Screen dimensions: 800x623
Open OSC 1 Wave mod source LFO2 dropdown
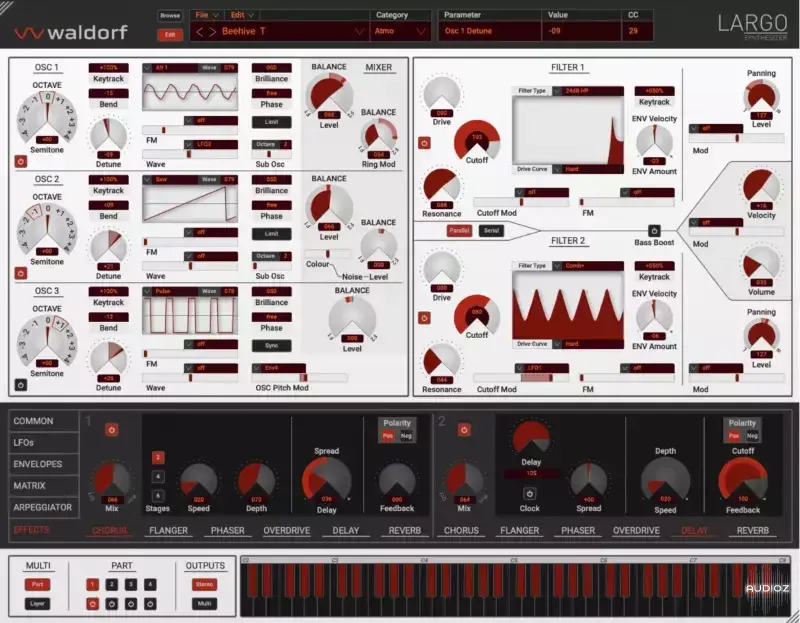[x=189, y=144]
